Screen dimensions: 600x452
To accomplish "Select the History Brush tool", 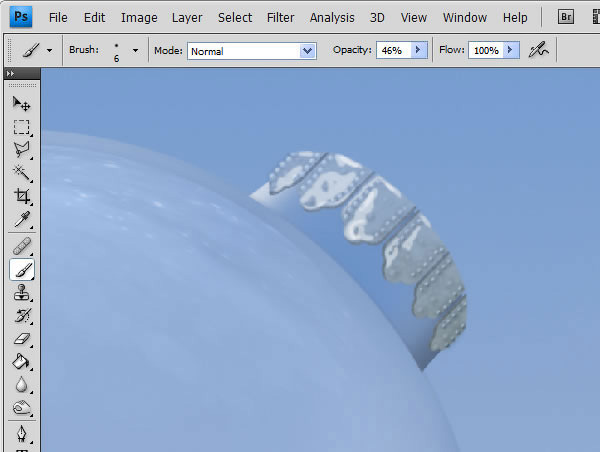I will (21, 316).
